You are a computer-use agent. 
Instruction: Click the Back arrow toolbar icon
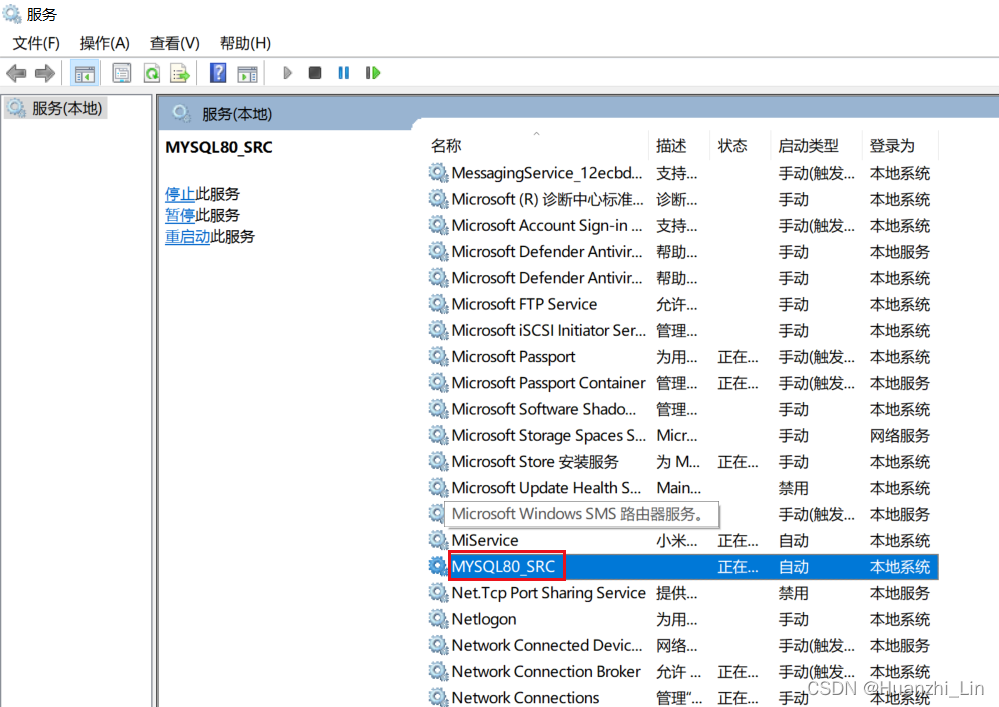click(x=16, y=73)
